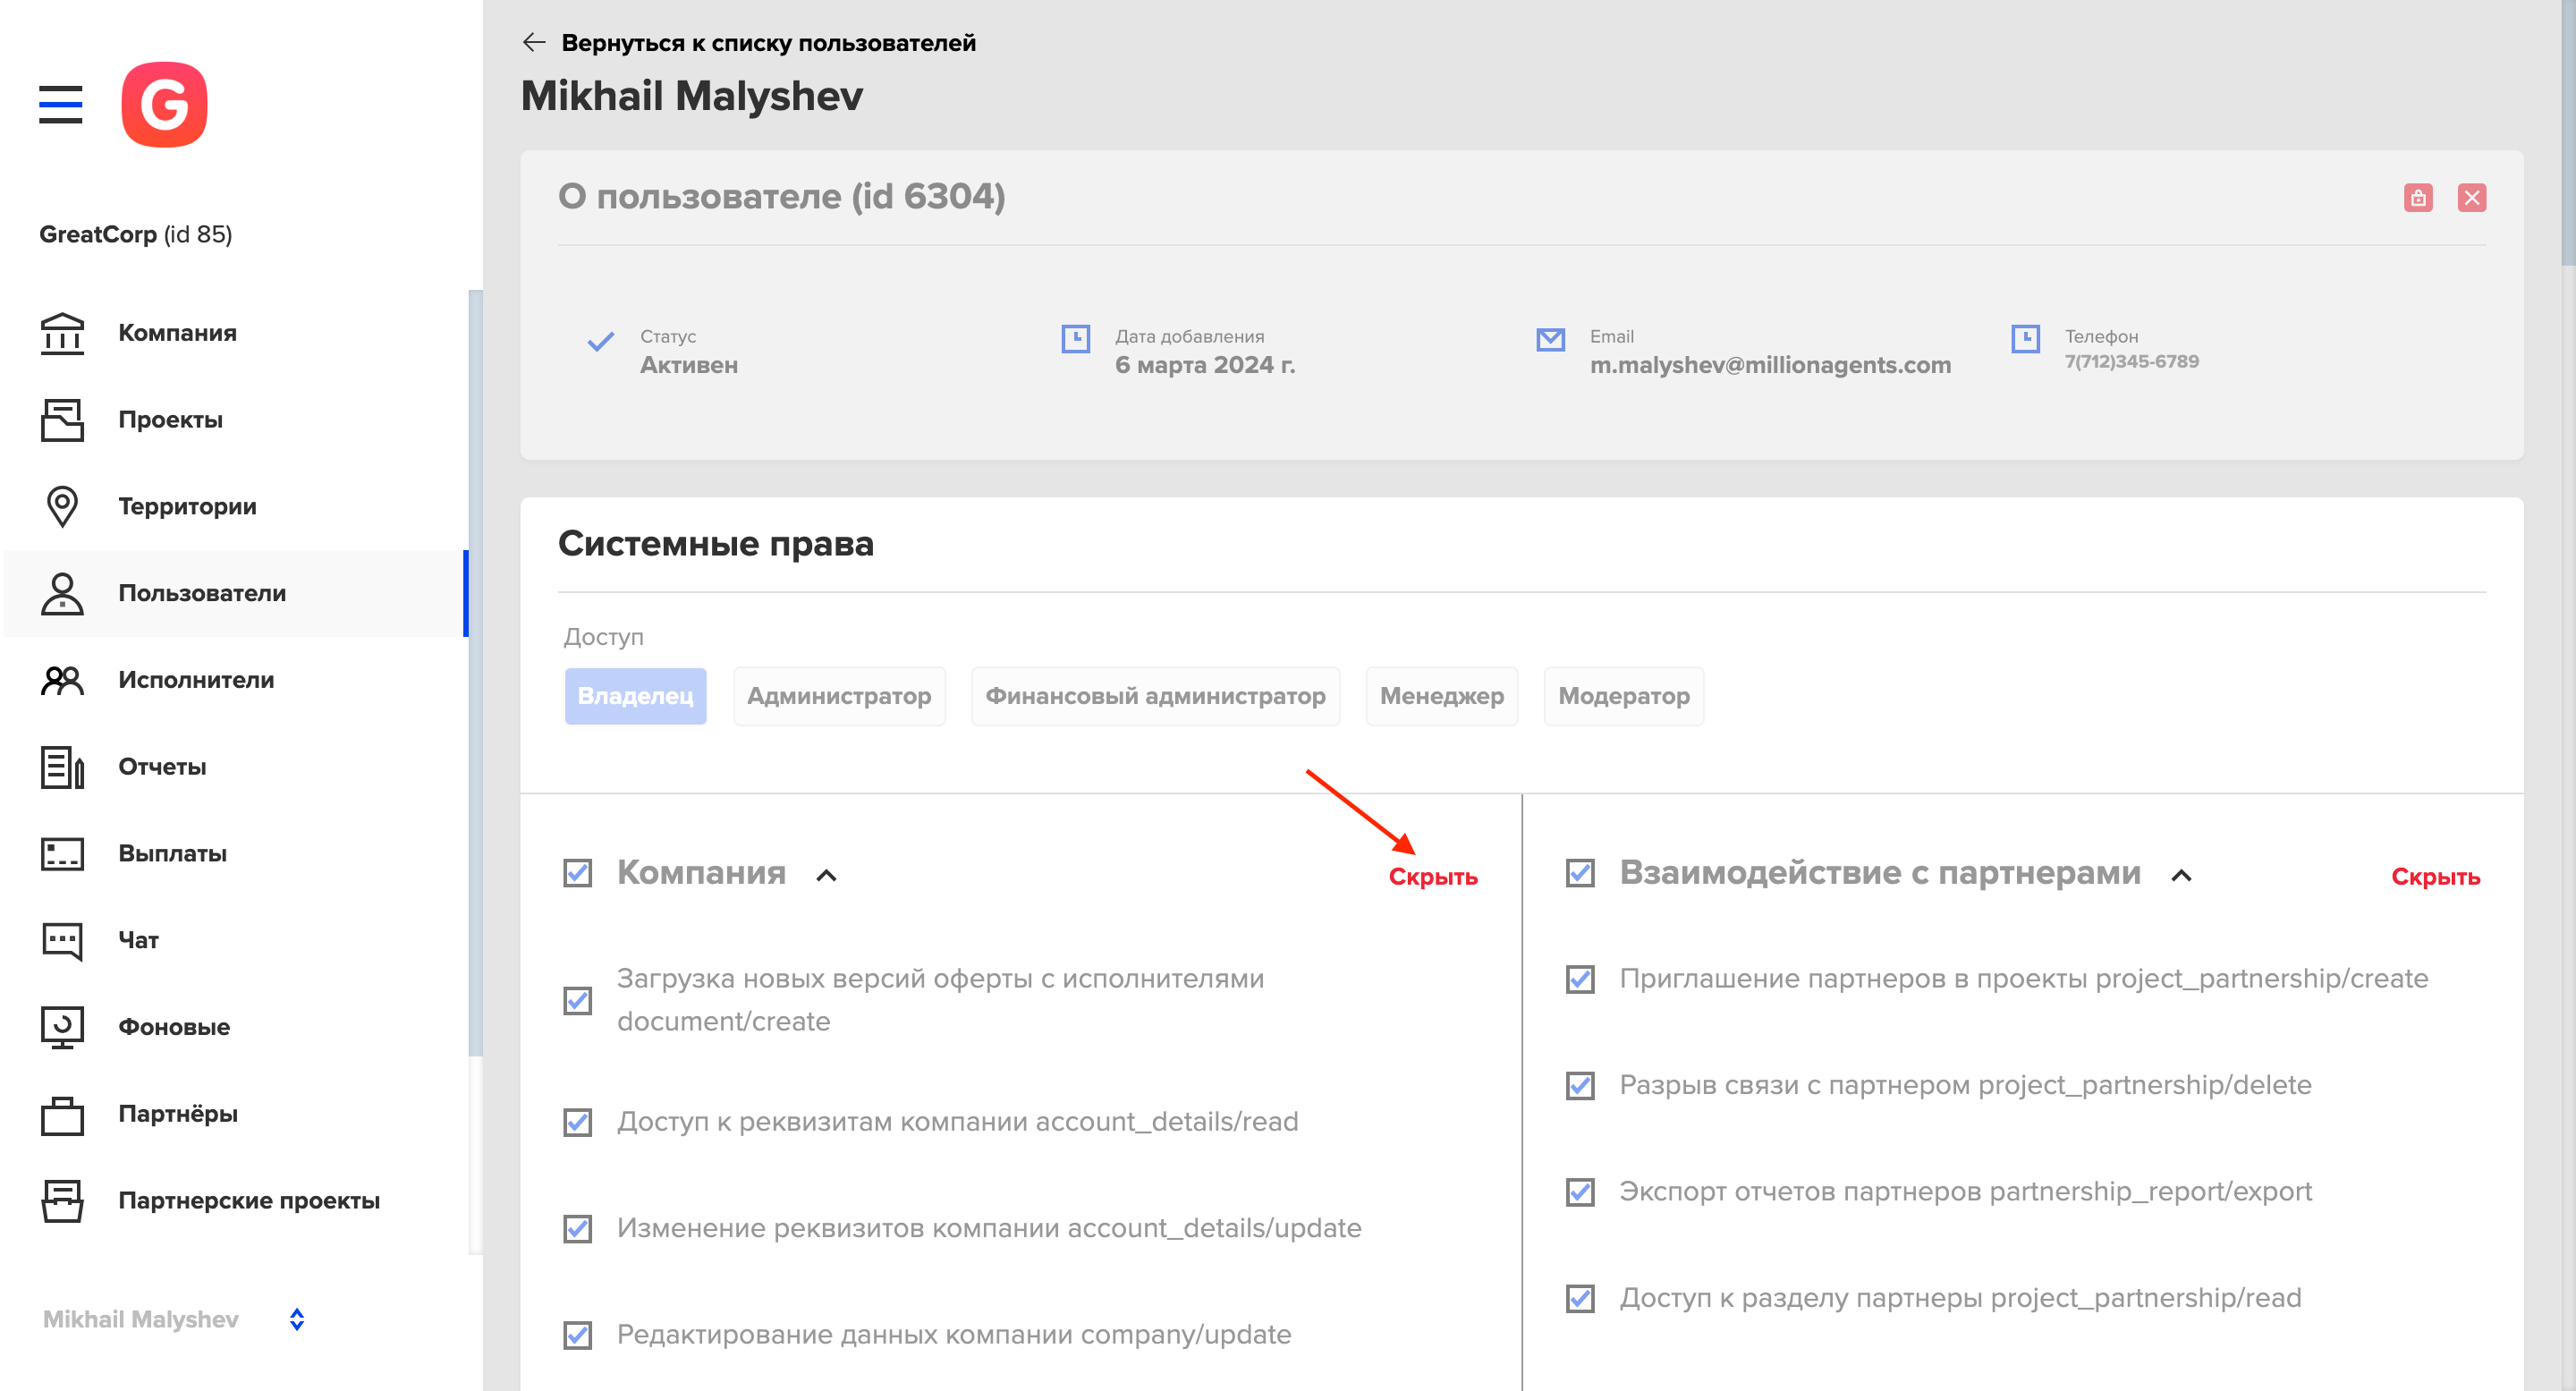The image size is (2576, 1391).
Task: Click the Отчеты report icon
Action: tap(62, 767)
